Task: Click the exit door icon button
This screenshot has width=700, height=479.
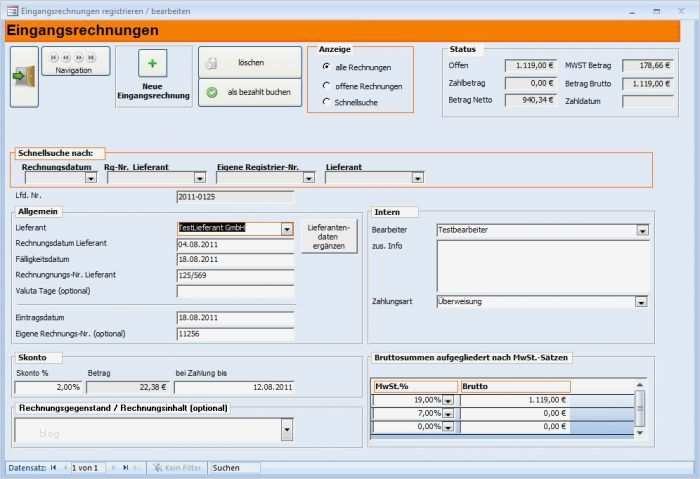Action: click(x=25, y=77)
